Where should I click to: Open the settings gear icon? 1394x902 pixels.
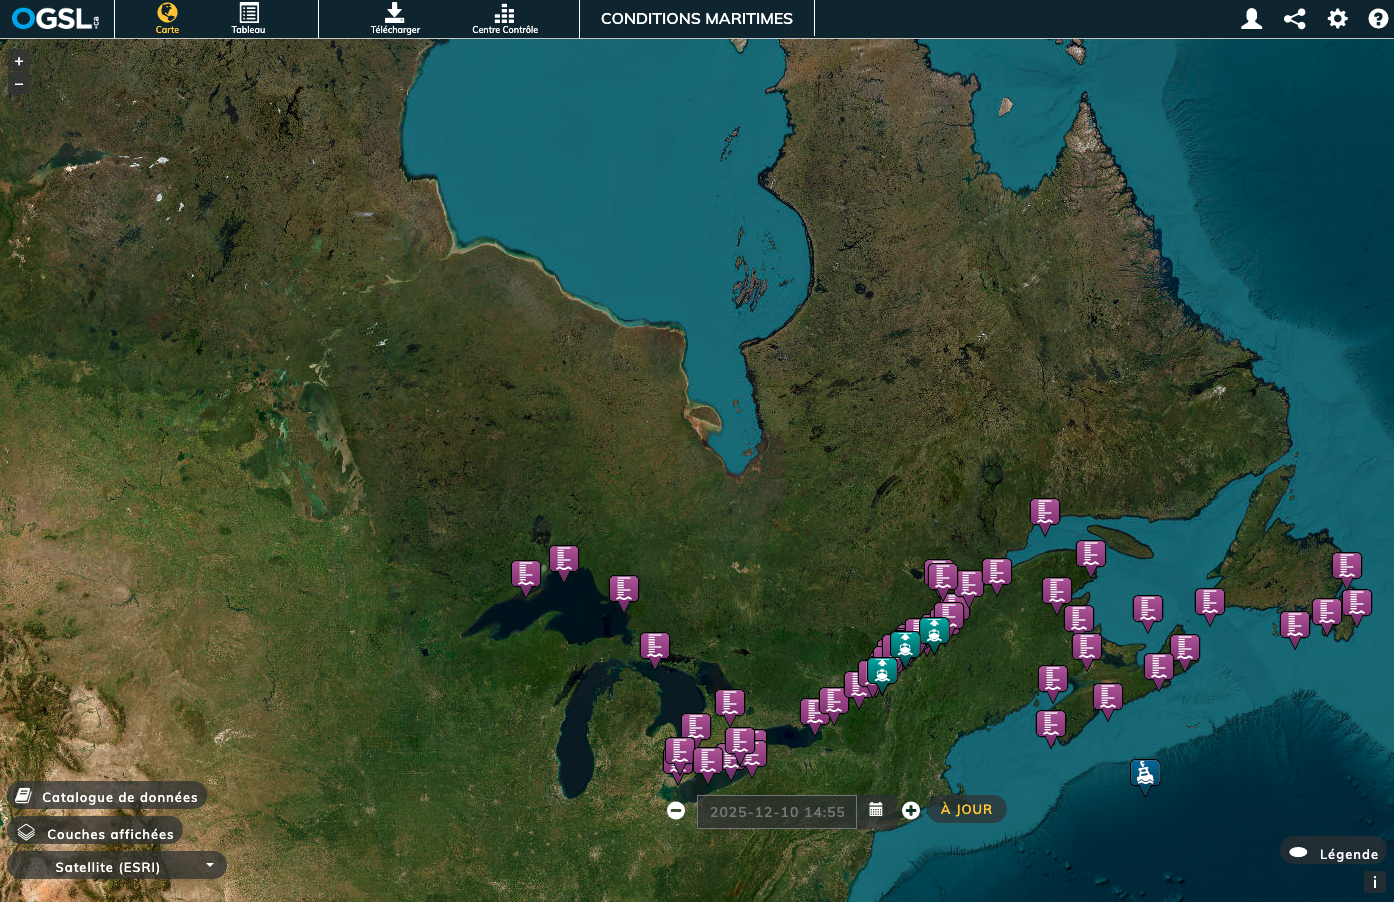coord(1337,19)
